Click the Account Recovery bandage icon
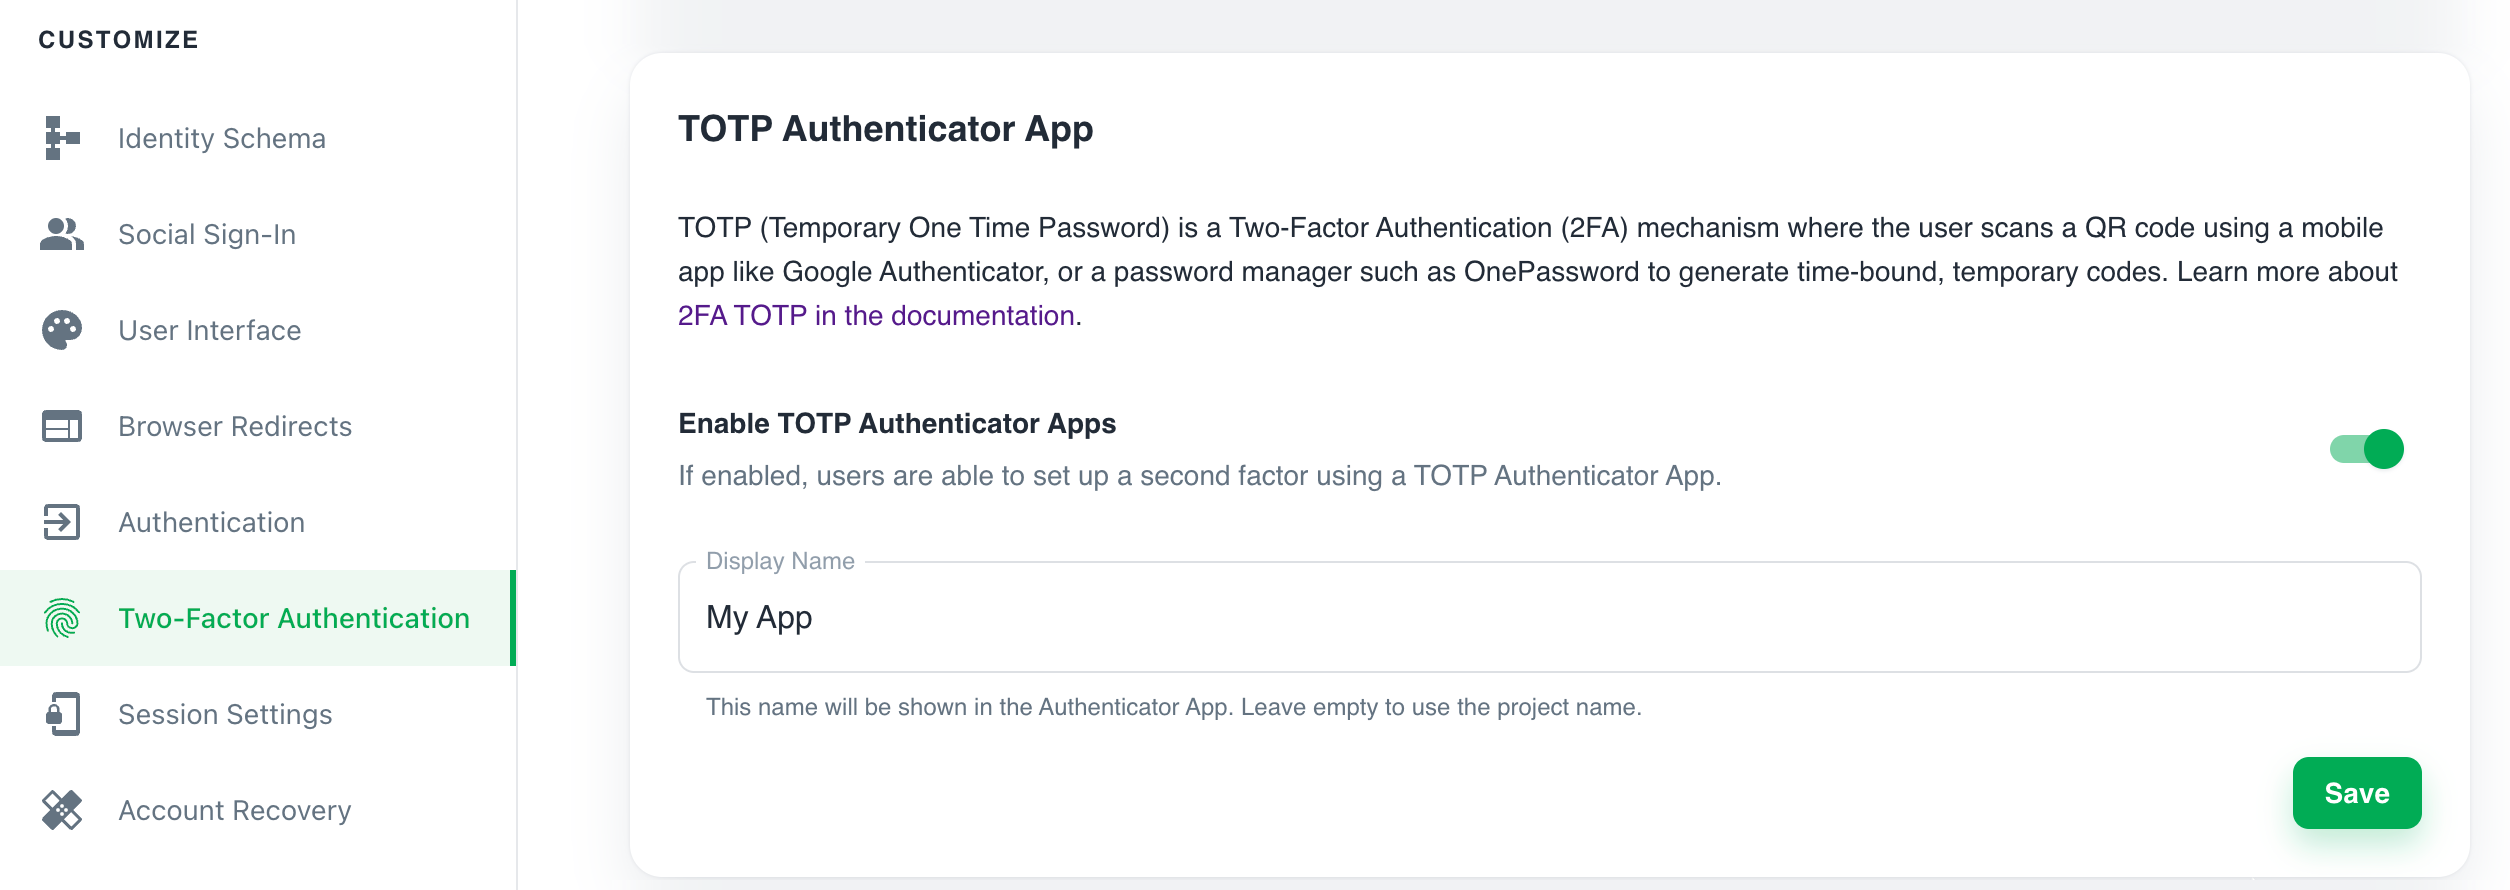Screen dimensions: 2510x890 62,810
